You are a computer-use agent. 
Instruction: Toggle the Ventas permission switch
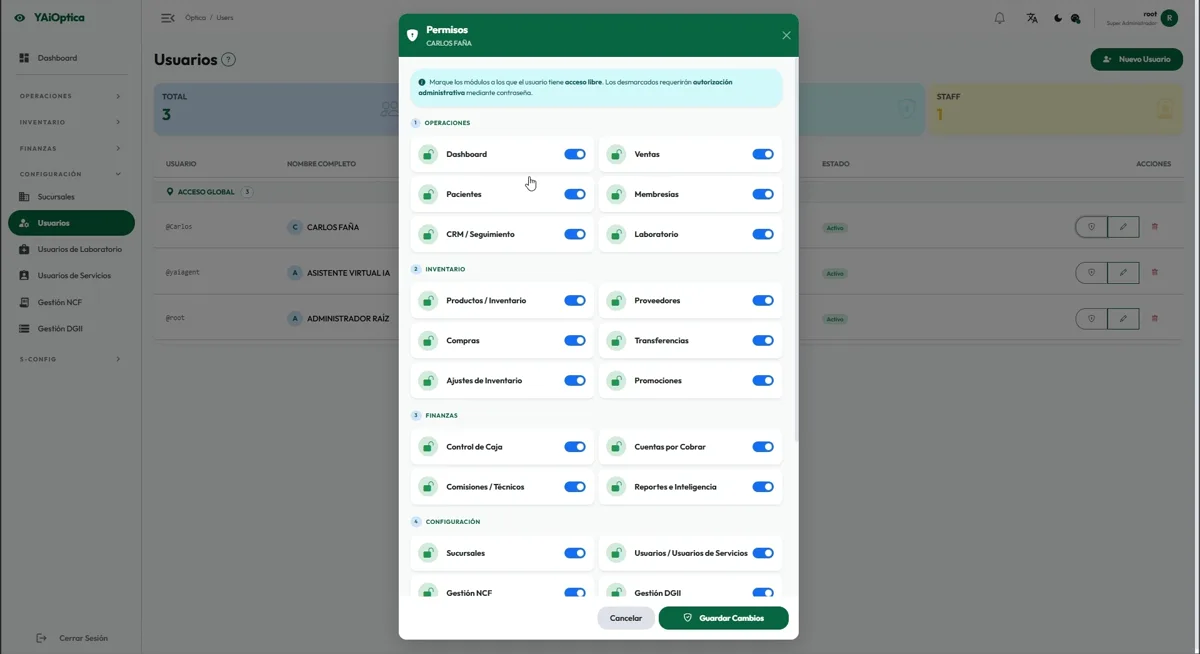point(763,154)
